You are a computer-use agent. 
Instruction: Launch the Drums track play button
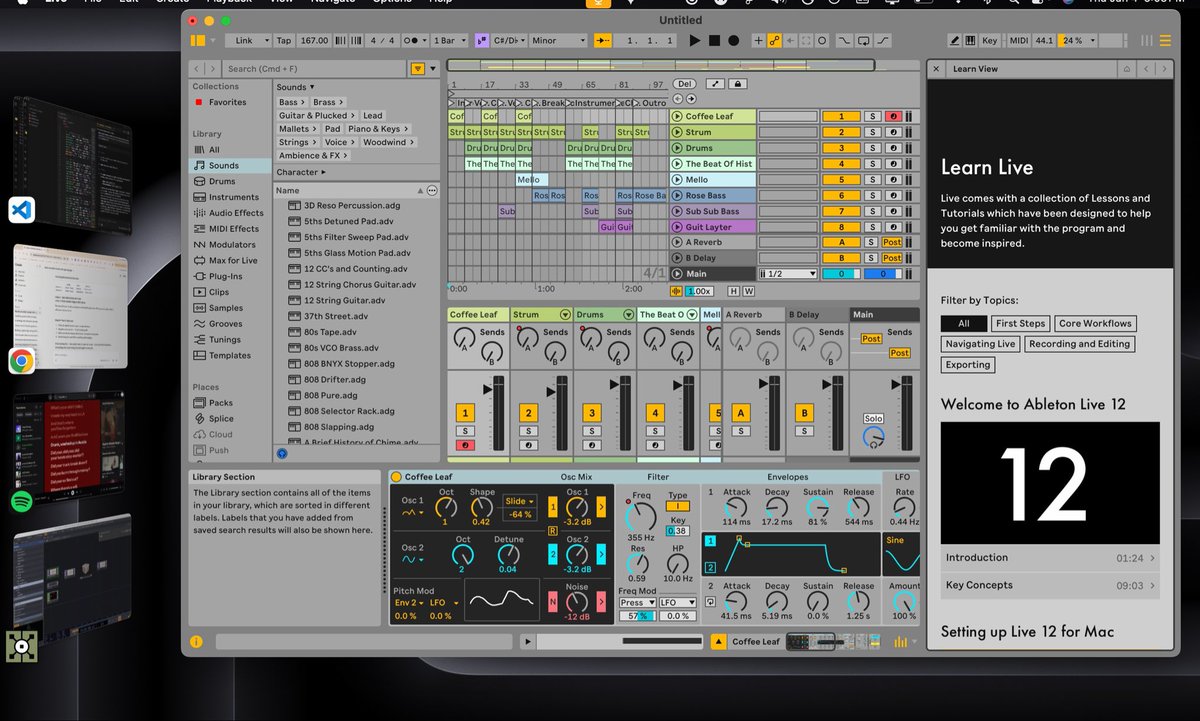(x=677, y=148)
